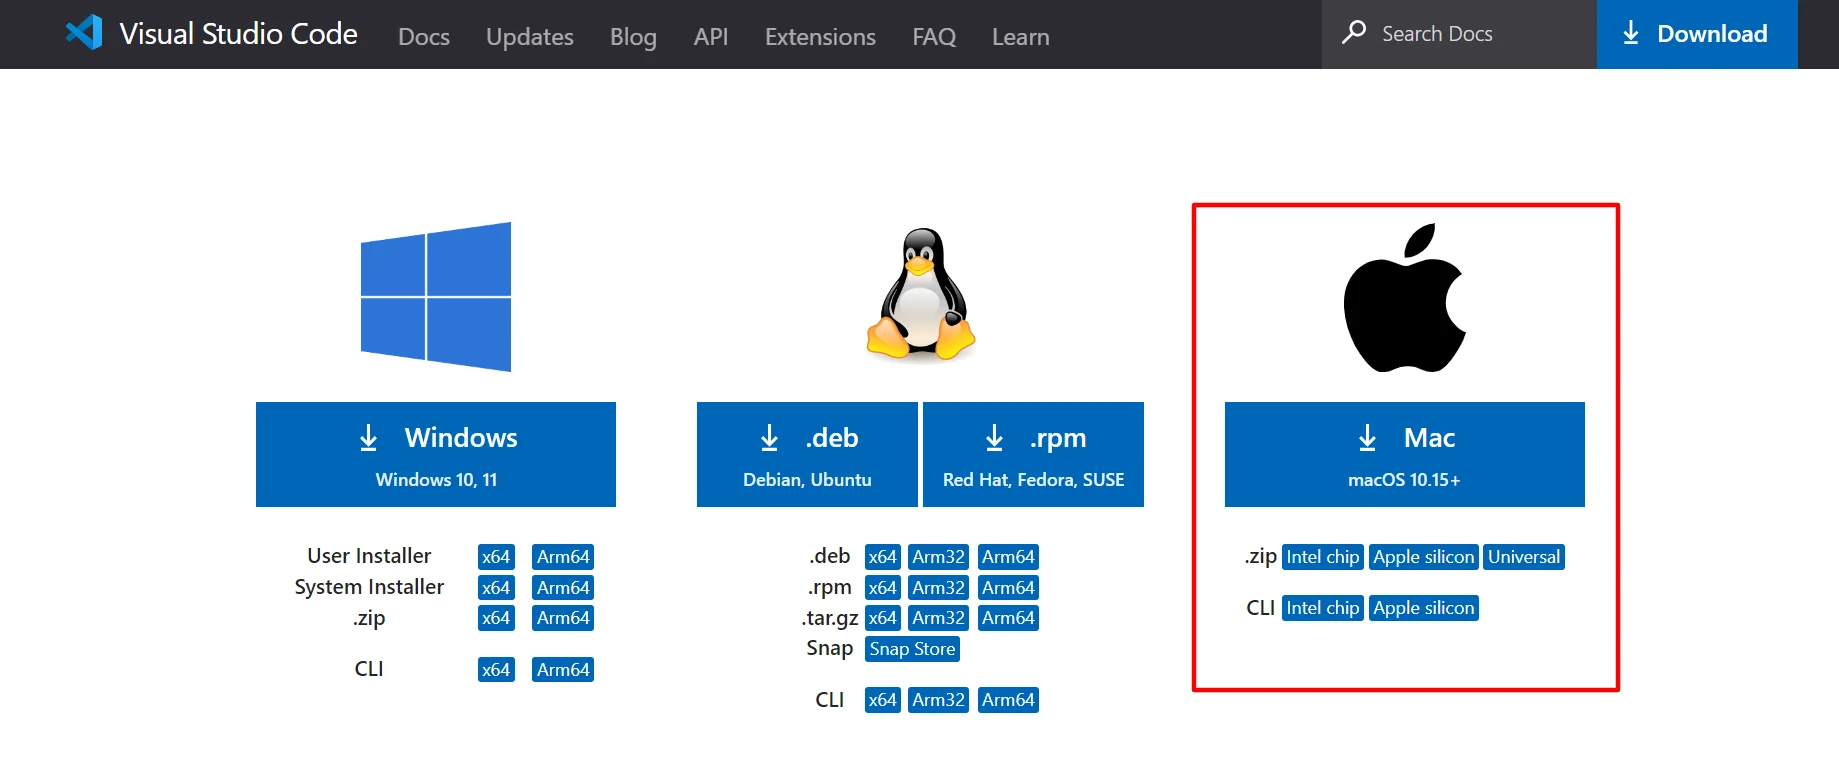1839x781 pixels.
Task: Pick Arm64 for Windows System Installer
Action: pos(563,588)
